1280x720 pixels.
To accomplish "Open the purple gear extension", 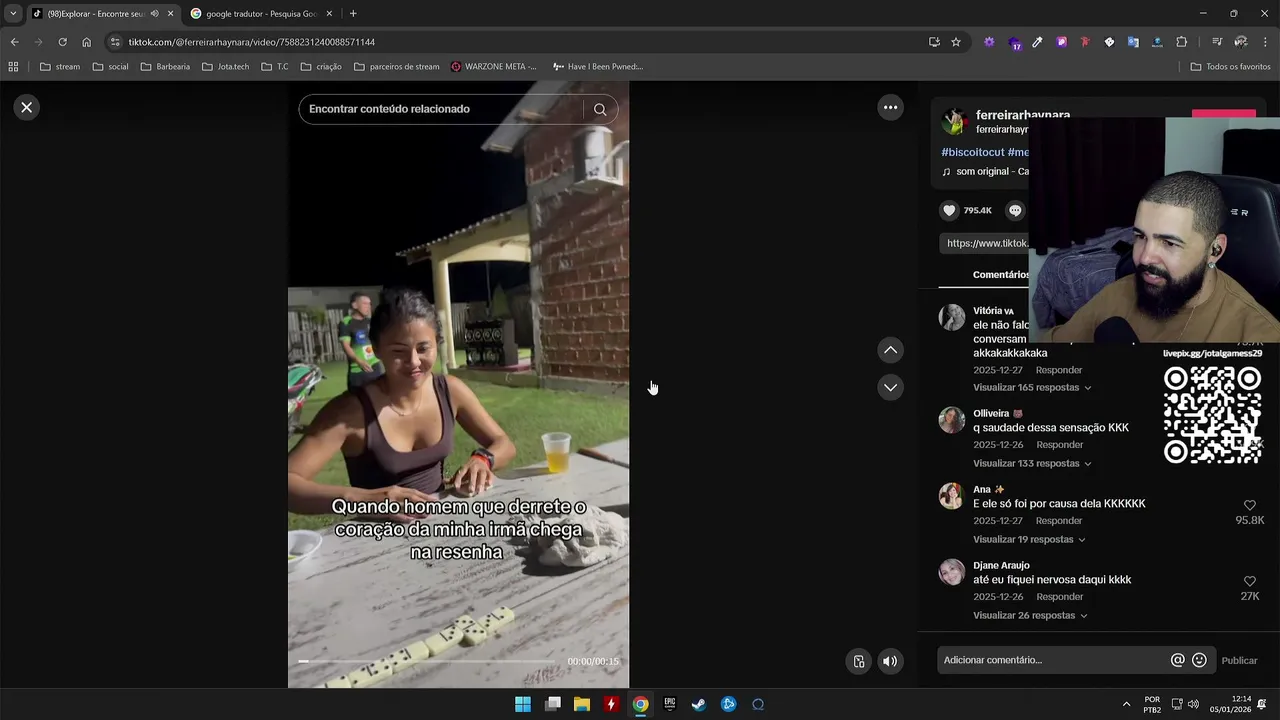I will coord(989,42).
